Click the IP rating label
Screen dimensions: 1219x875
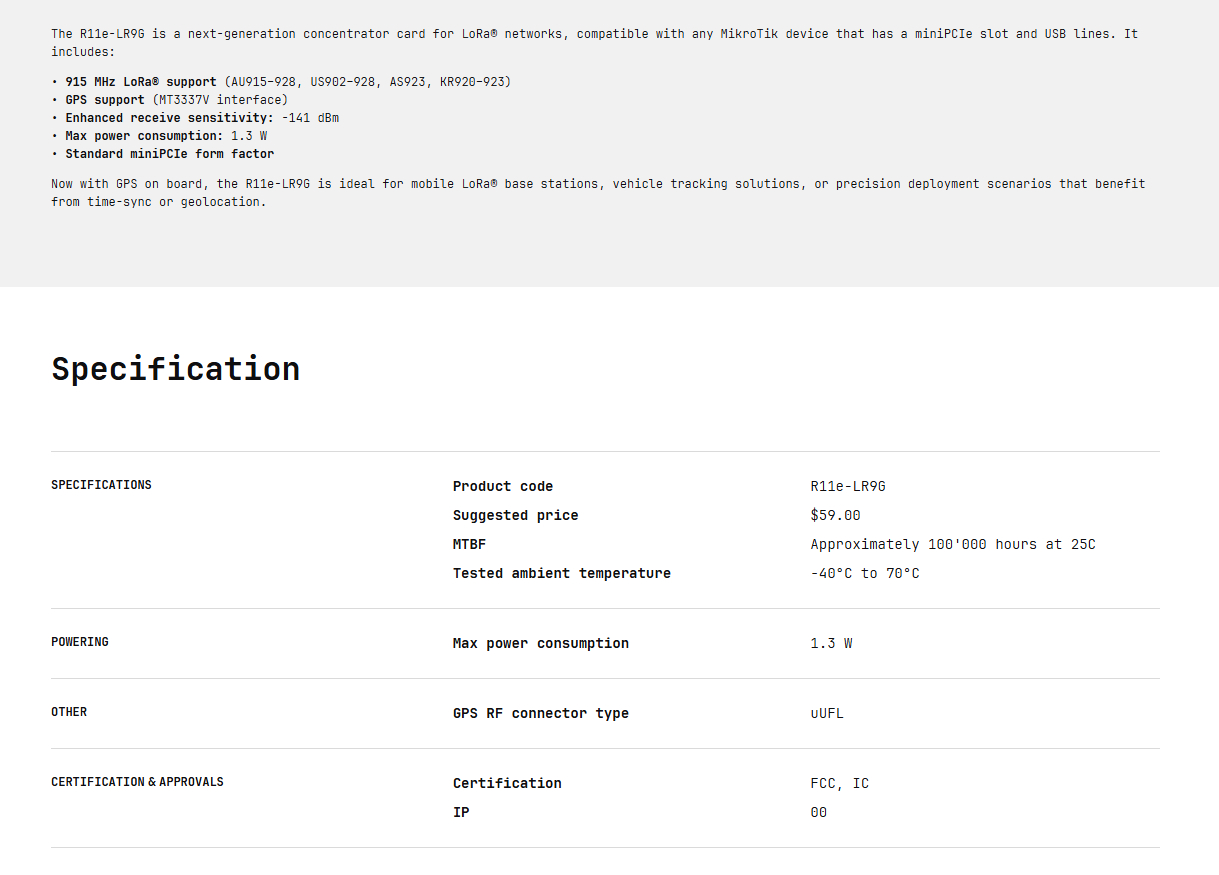click(461, 813)
